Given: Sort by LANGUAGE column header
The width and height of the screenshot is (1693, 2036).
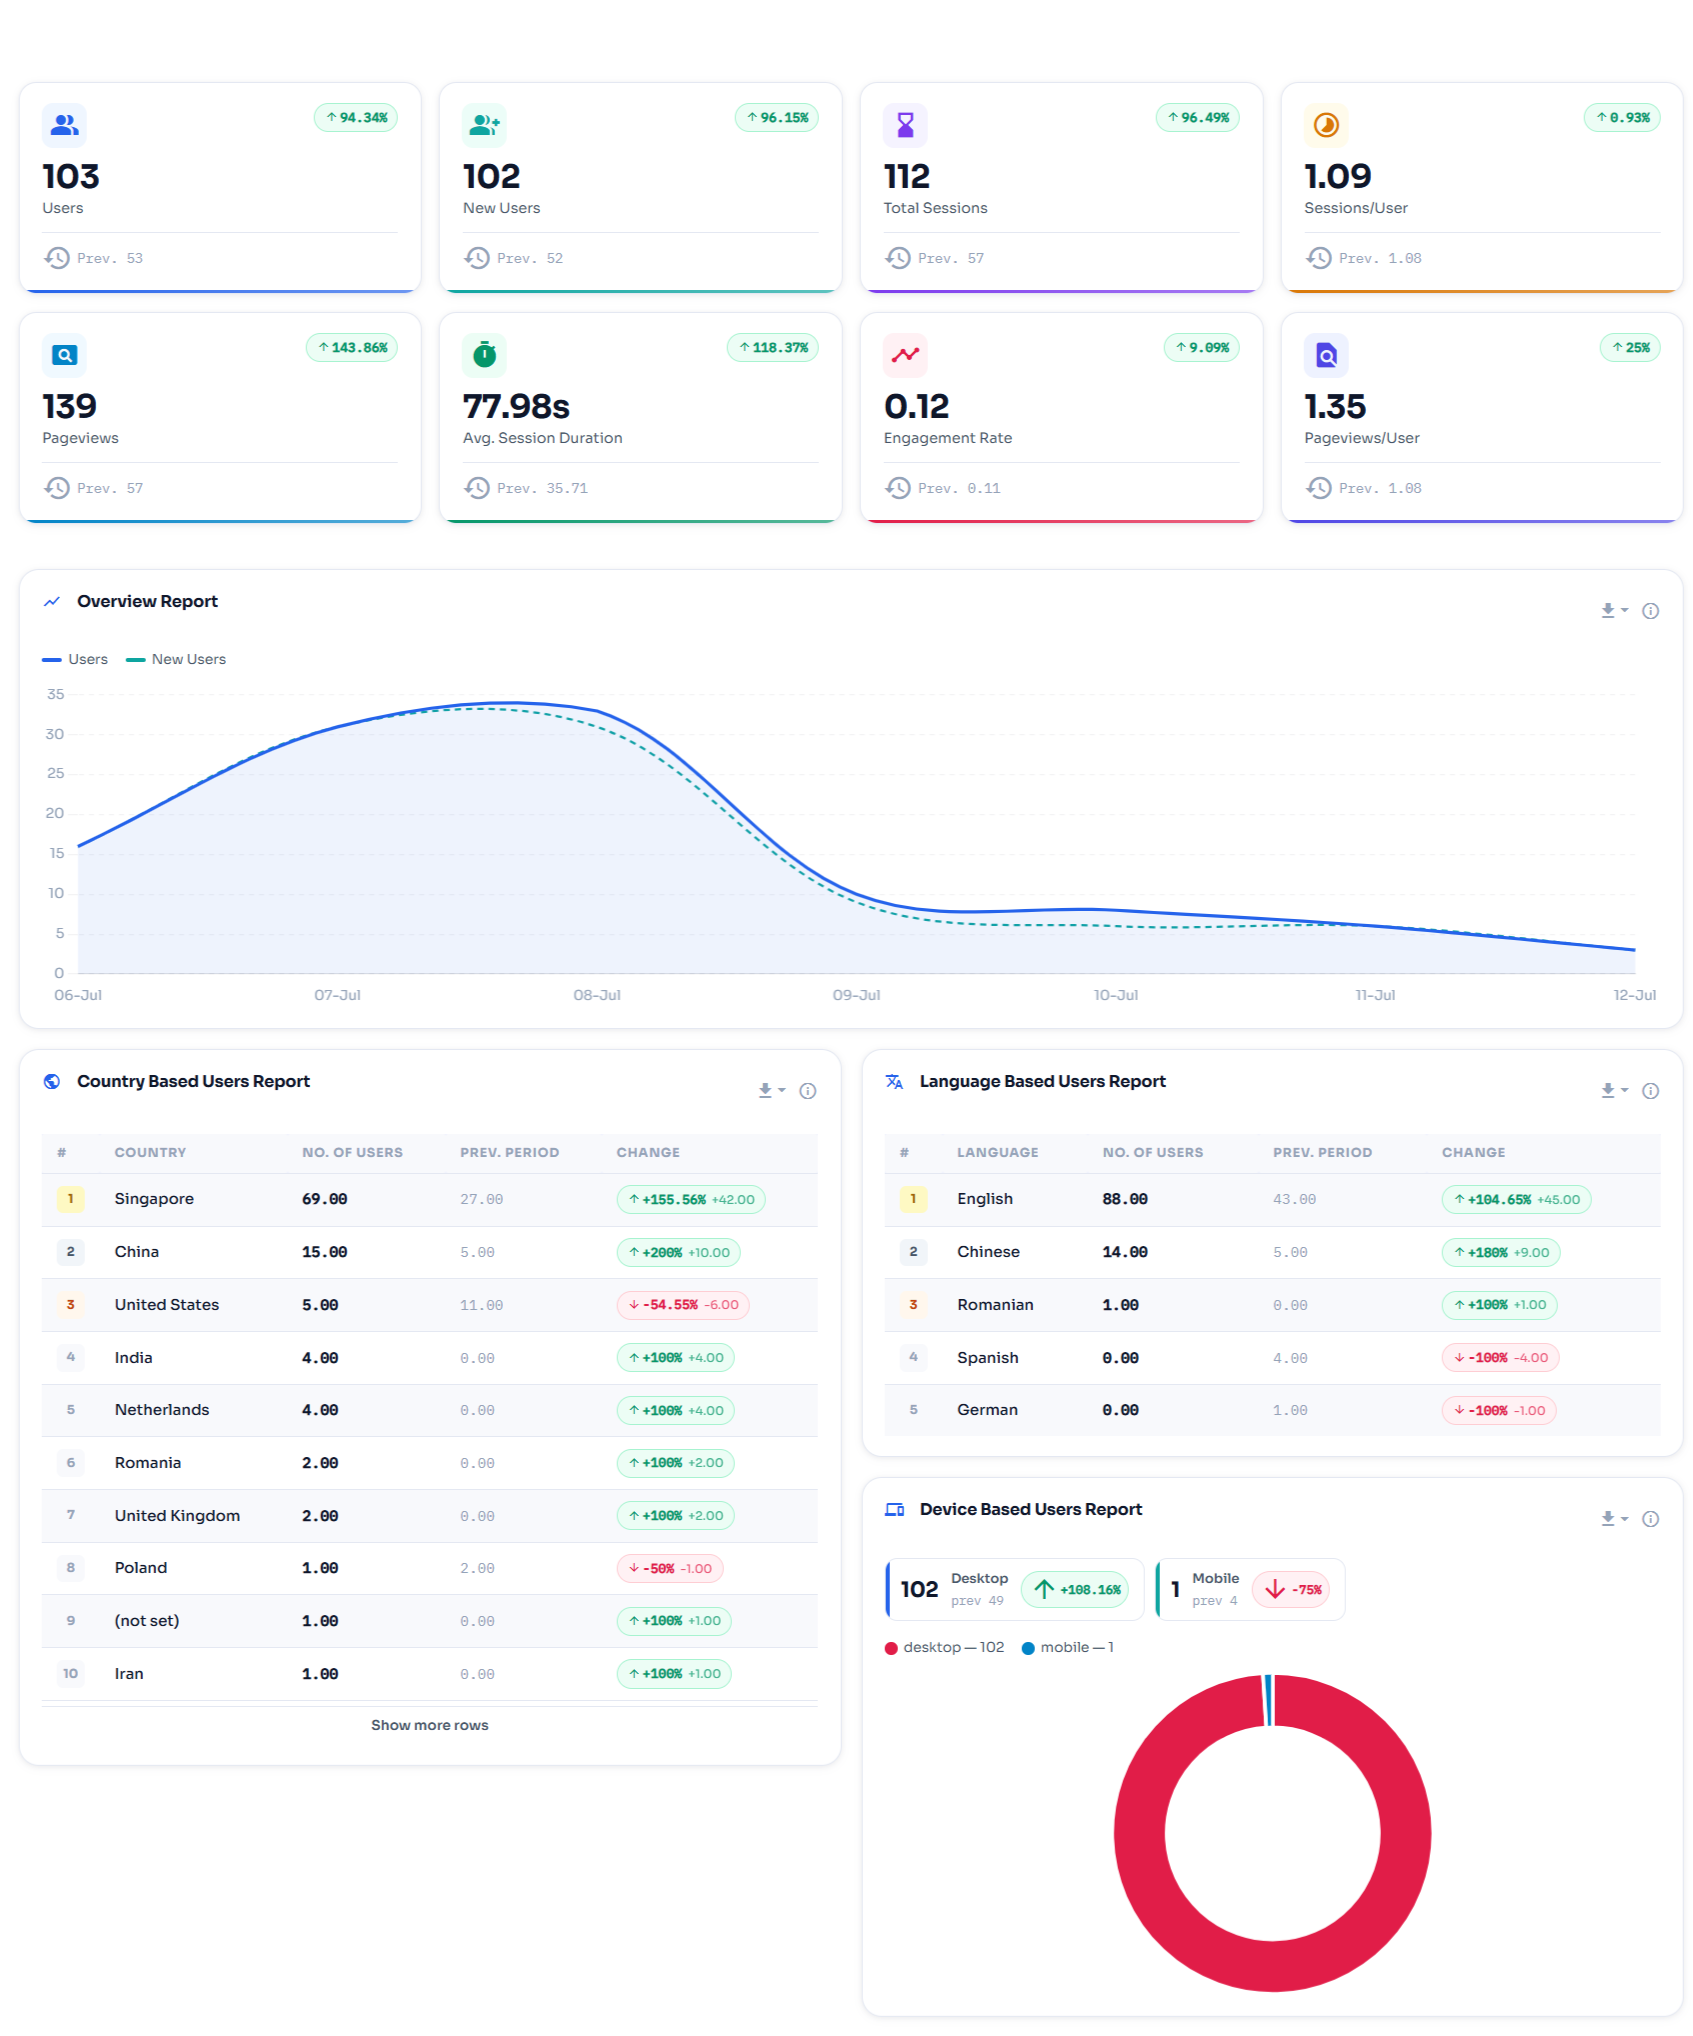Looking at the screenshot, I should coord(997,1152).
